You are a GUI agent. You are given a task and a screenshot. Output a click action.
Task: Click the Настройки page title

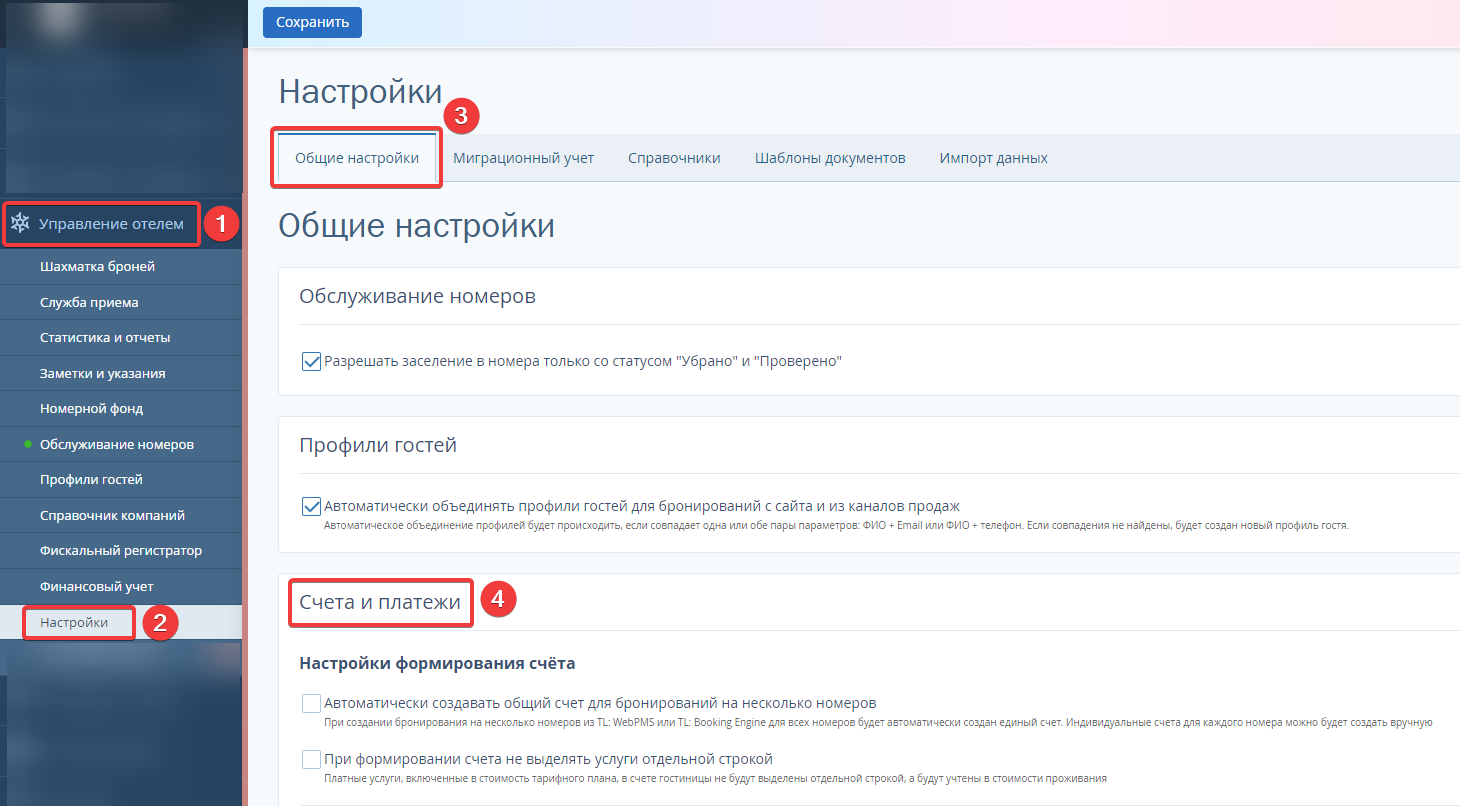360,91
